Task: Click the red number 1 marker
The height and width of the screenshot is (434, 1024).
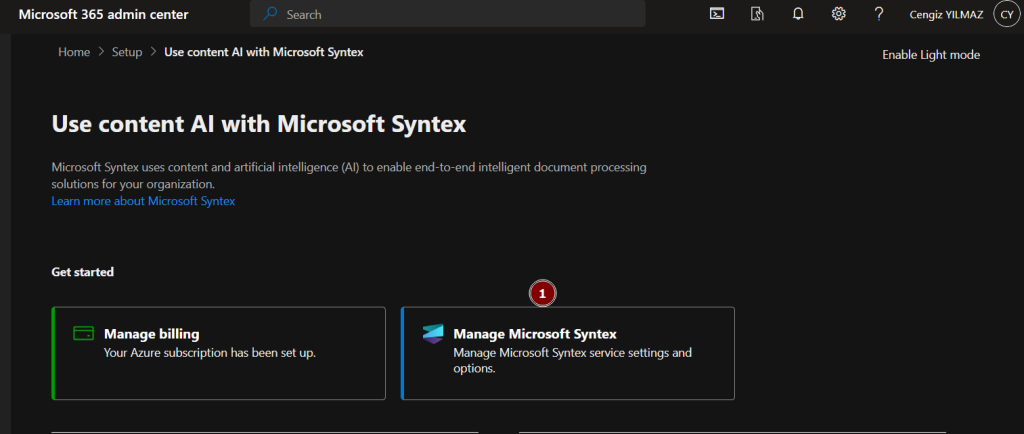Action: pyautogui.click(x=542, y=294)
